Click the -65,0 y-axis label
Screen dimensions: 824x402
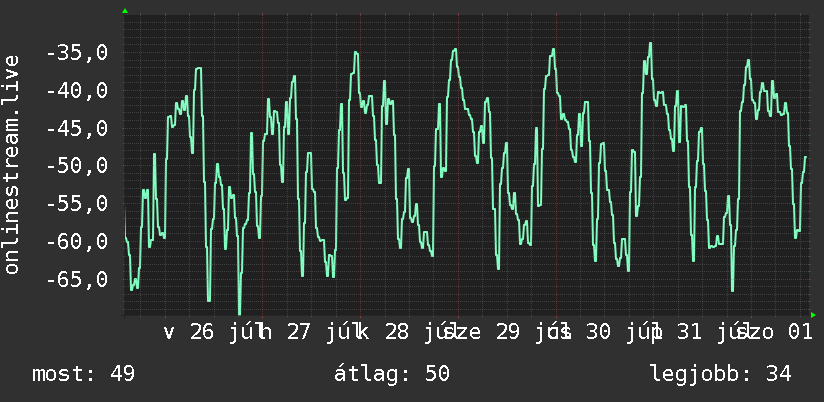pos(77,280)
